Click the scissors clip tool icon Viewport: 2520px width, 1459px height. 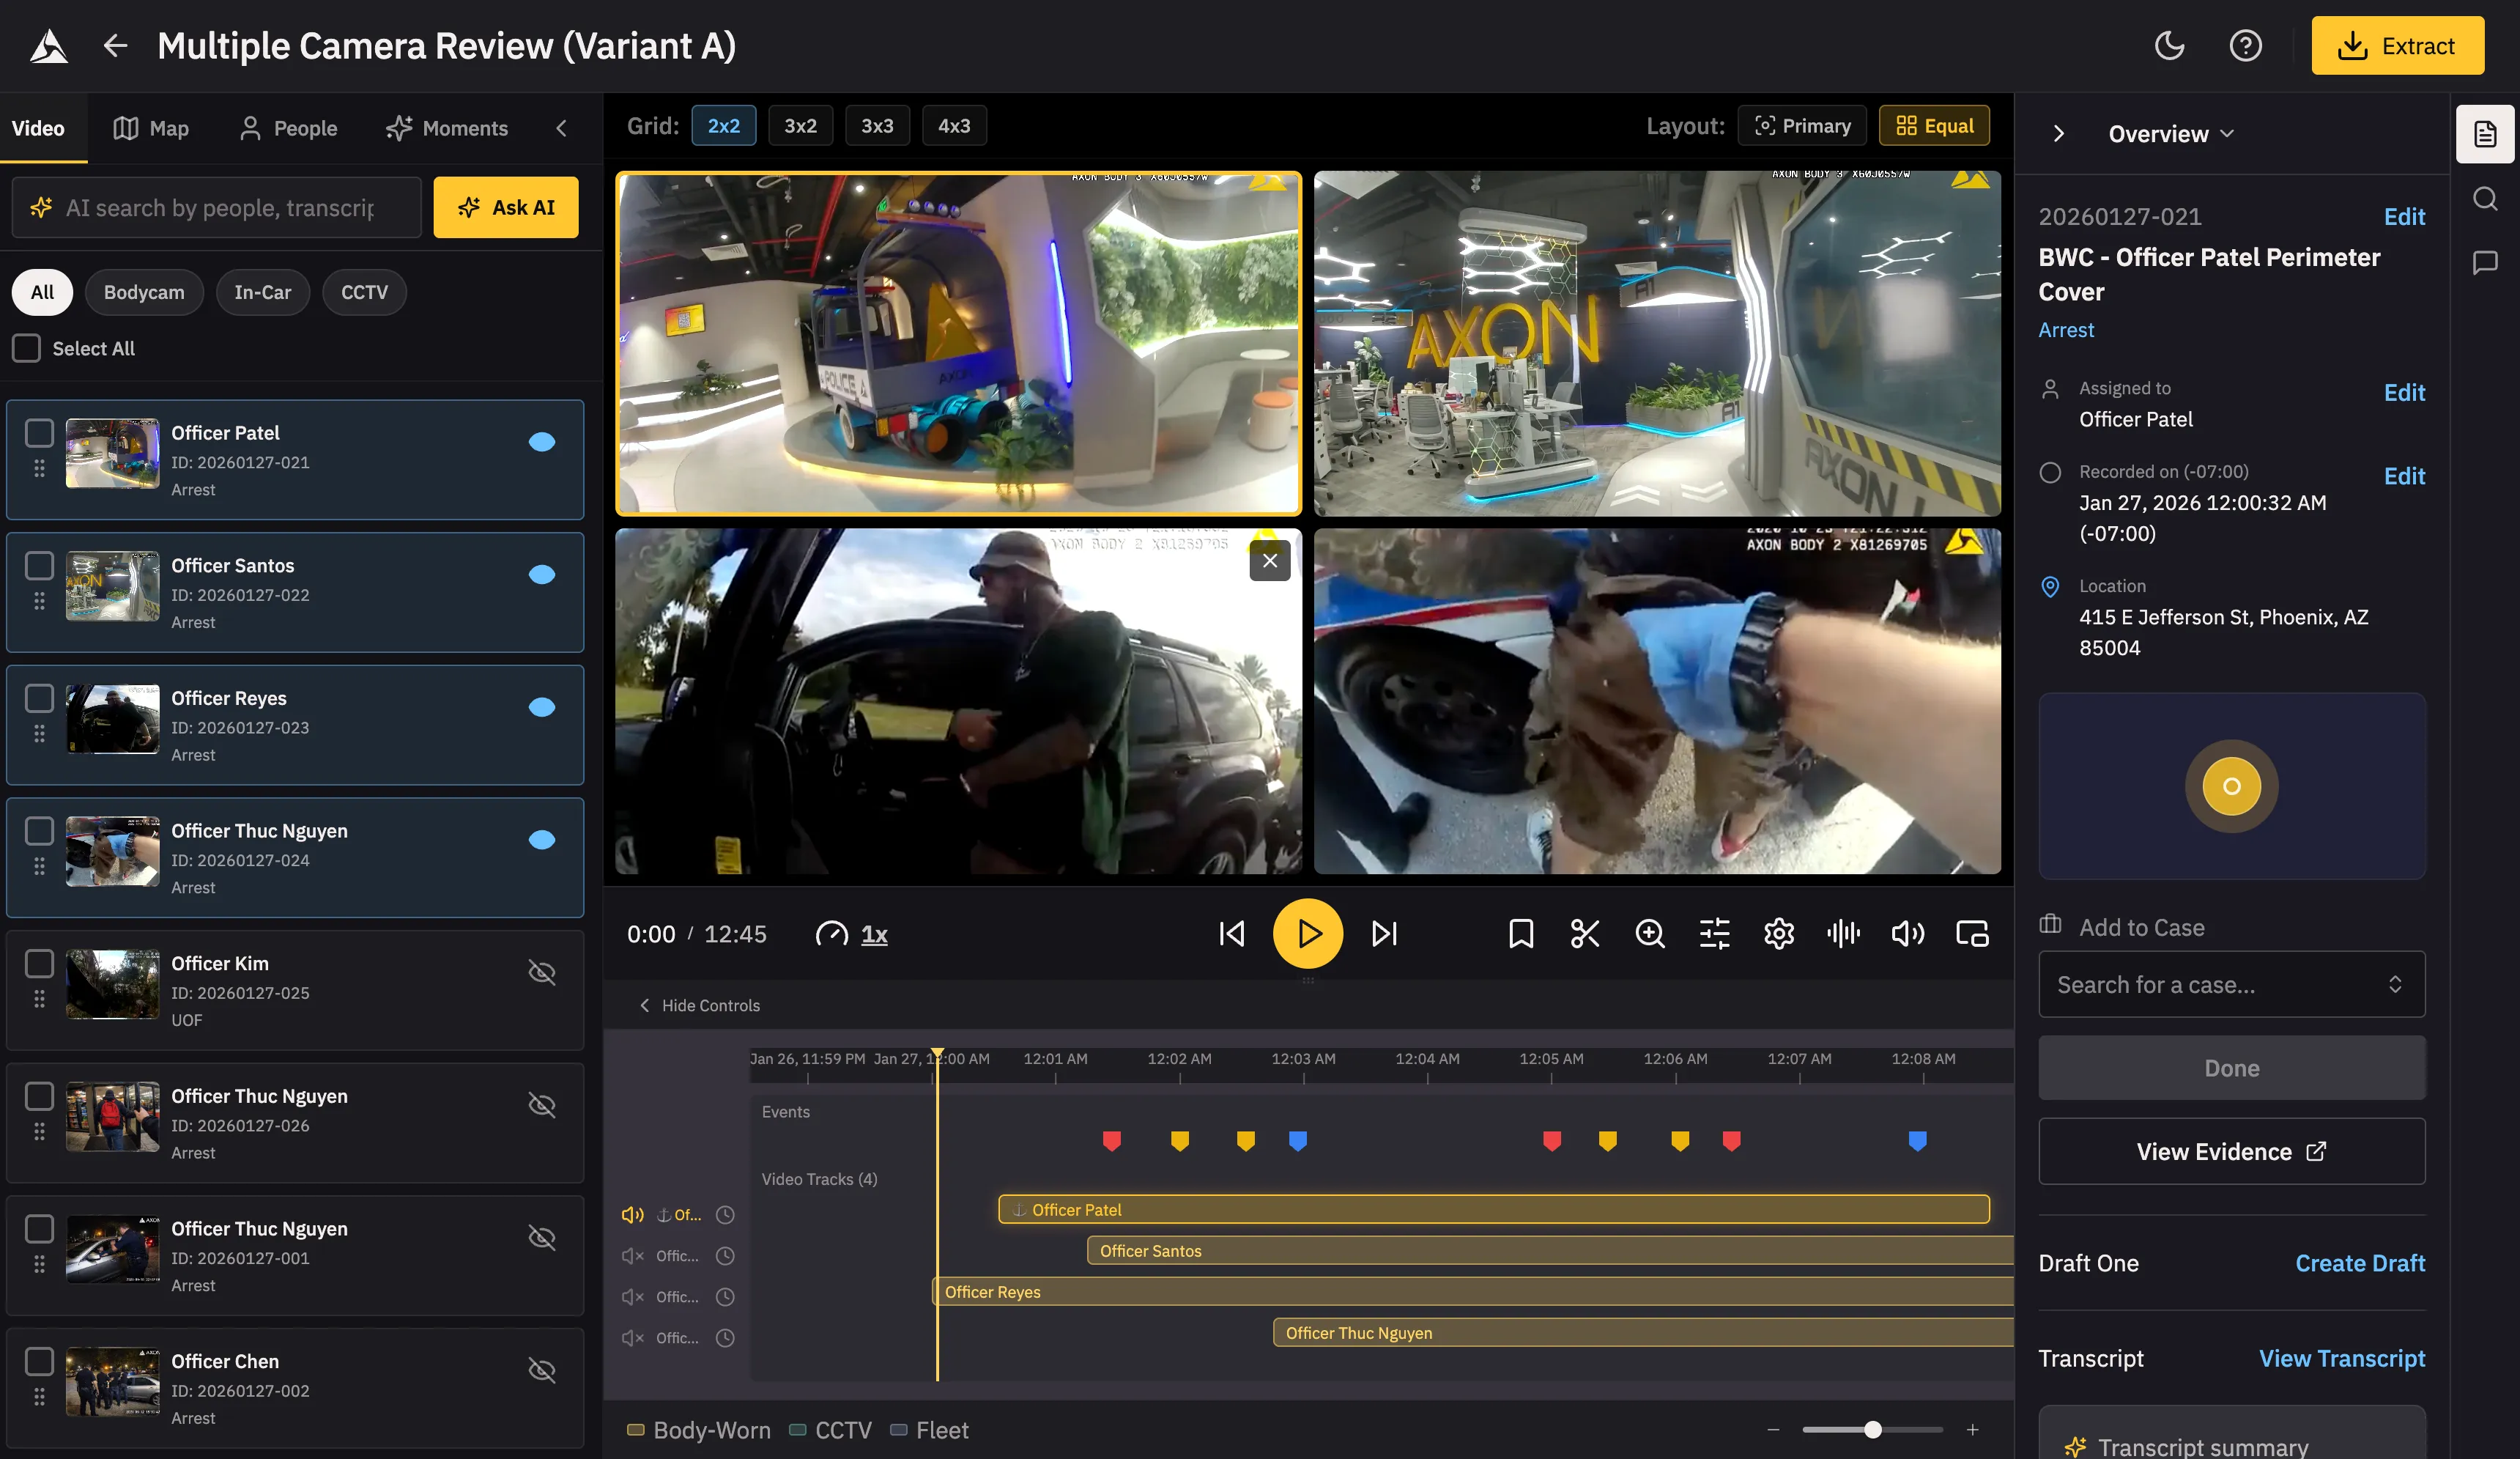[1585, 933]
